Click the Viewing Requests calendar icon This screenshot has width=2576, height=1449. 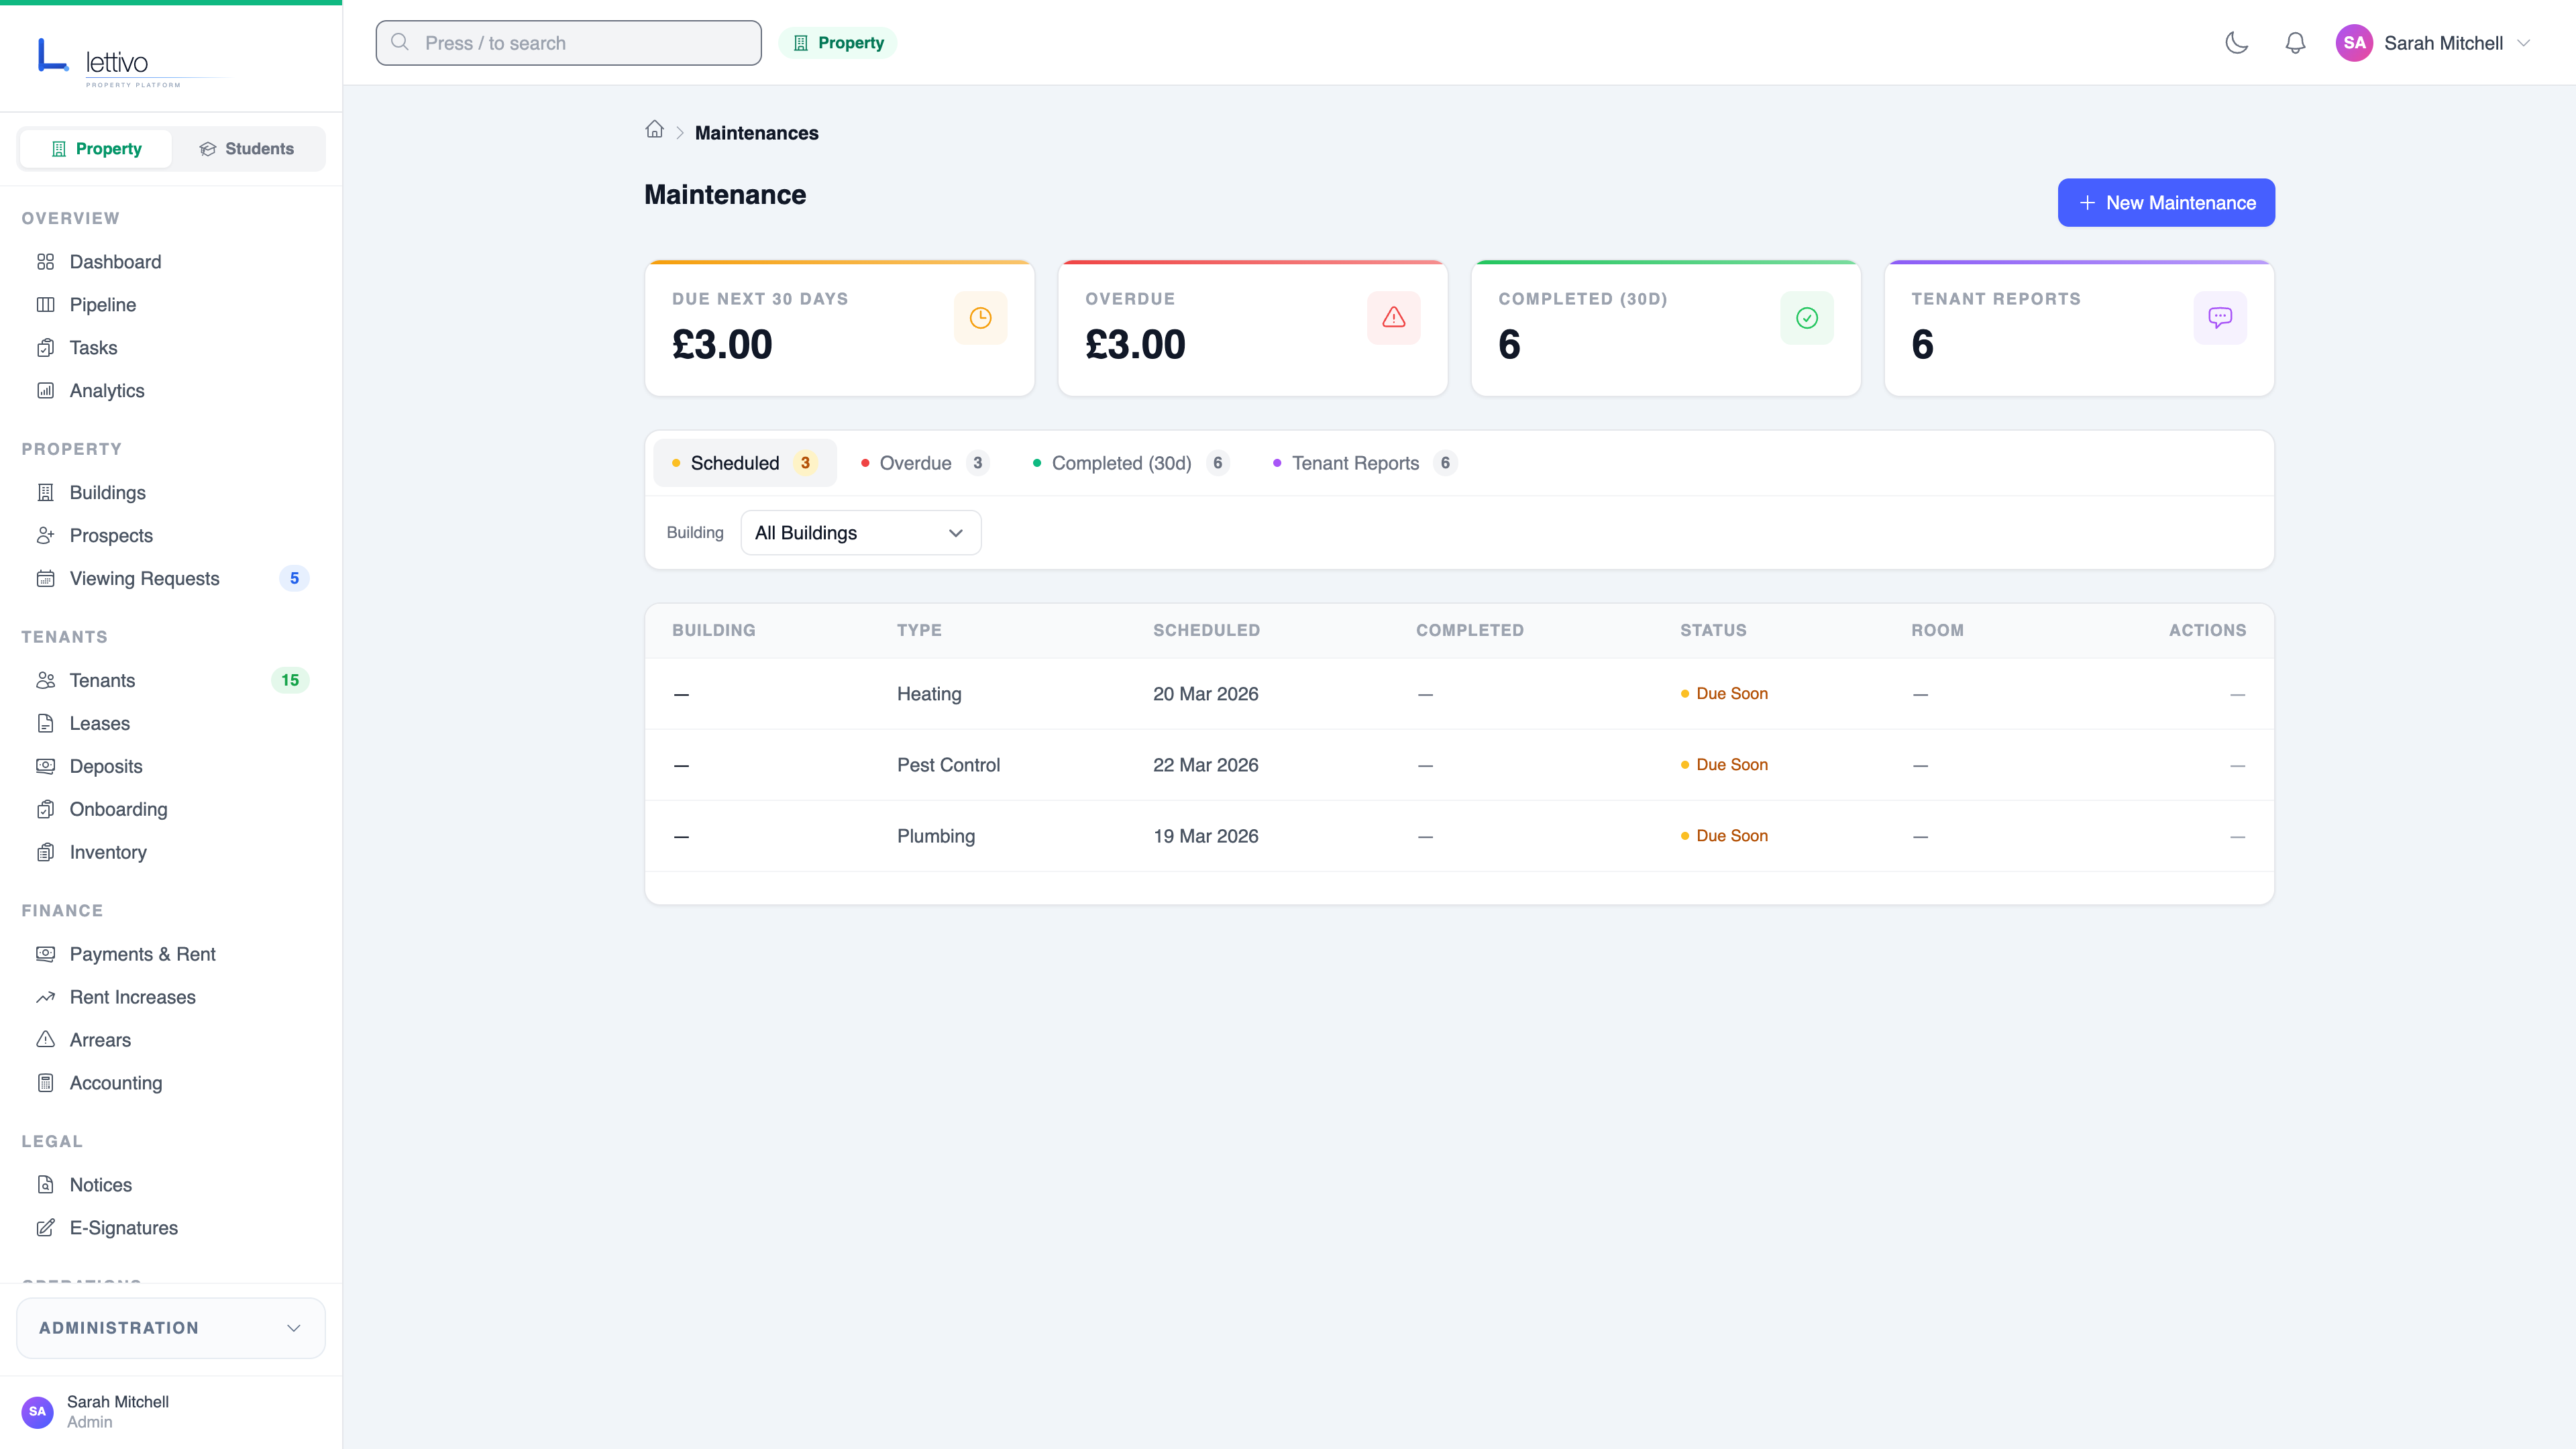(x=46, y=578)
